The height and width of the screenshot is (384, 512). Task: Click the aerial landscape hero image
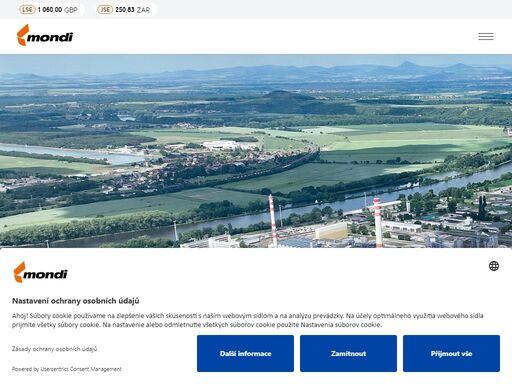[256, 151]
